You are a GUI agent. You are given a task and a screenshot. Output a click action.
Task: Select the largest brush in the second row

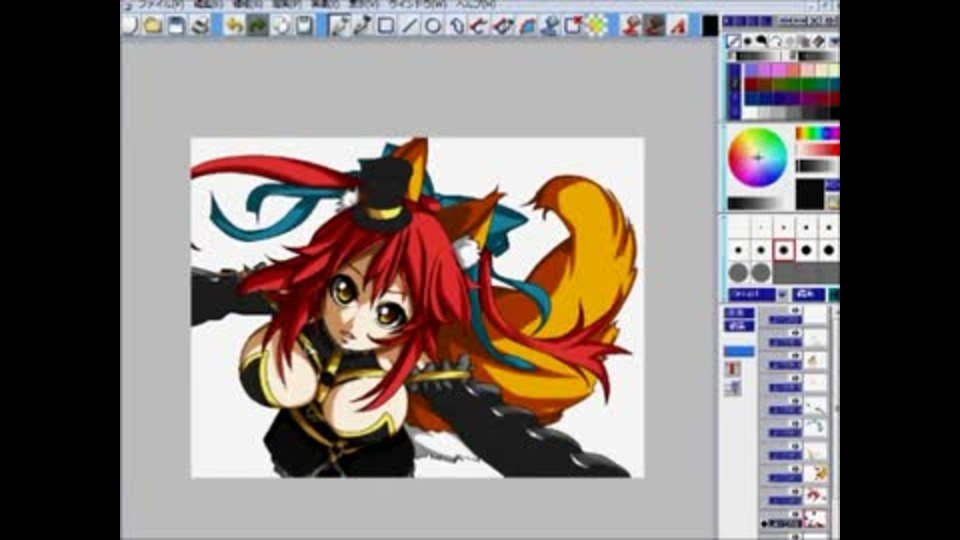tap(828, 250)
